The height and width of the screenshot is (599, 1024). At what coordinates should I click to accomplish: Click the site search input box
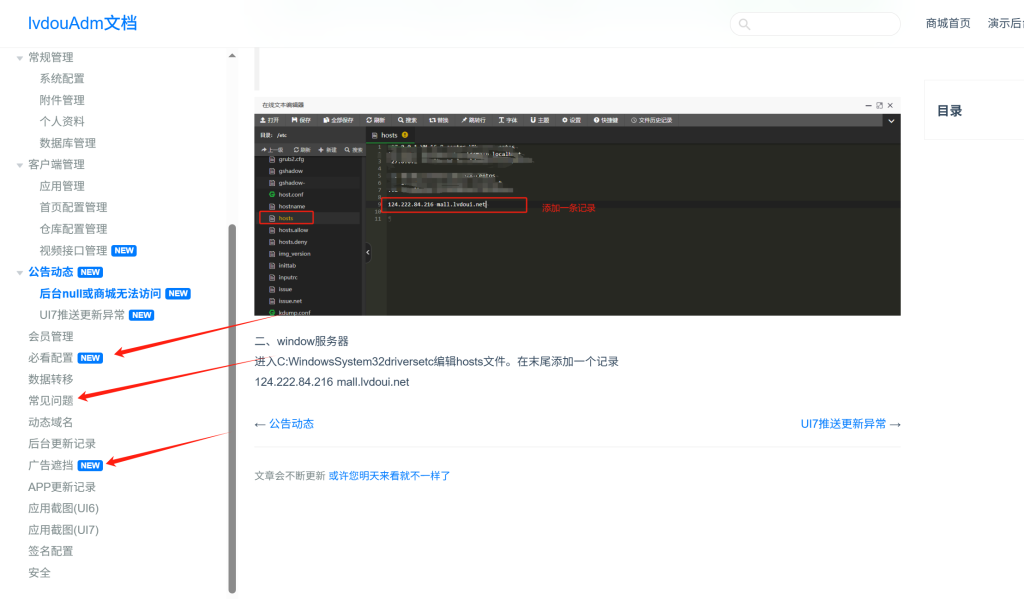tap(815, 23)
